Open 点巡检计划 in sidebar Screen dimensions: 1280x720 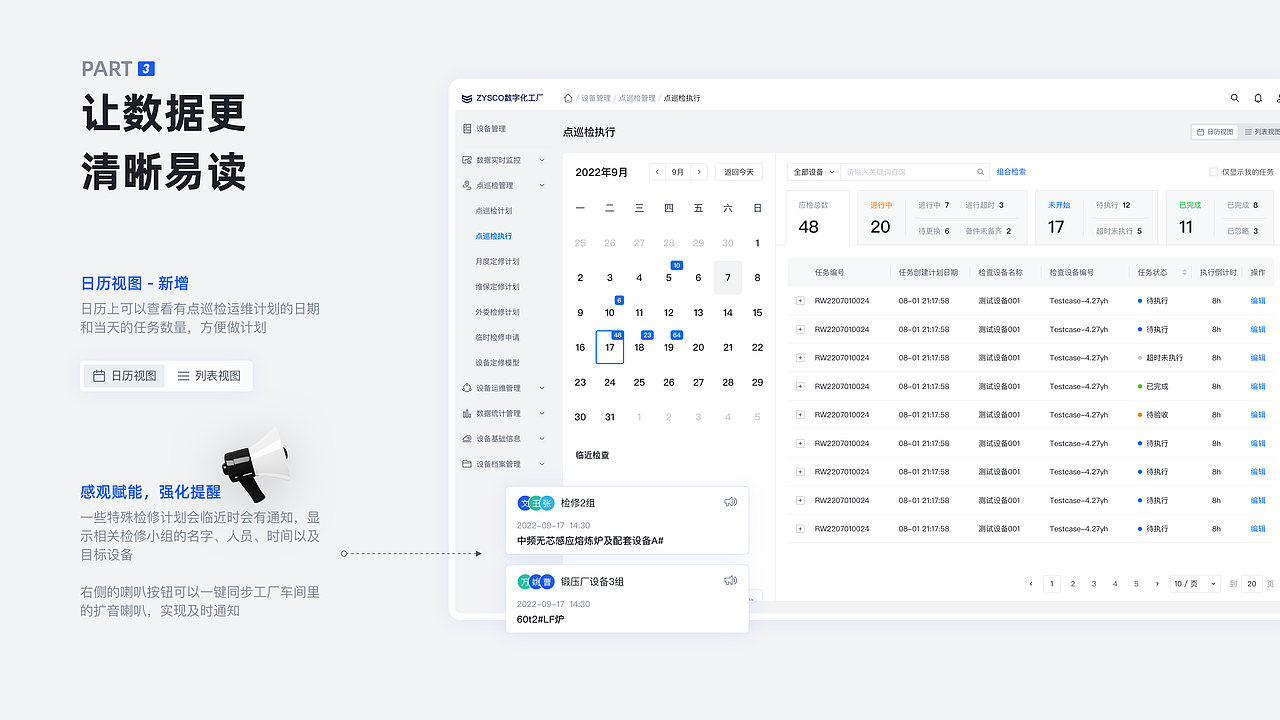494,211
